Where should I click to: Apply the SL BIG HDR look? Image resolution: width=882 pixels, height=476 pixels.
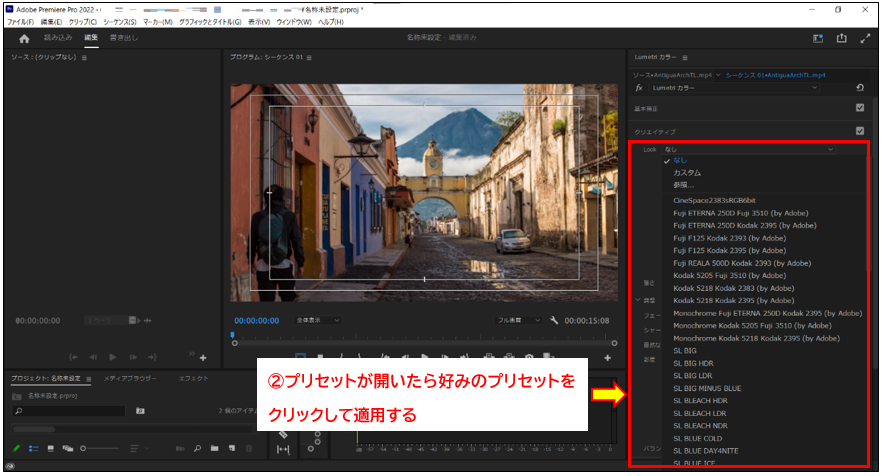pos(693,363)
